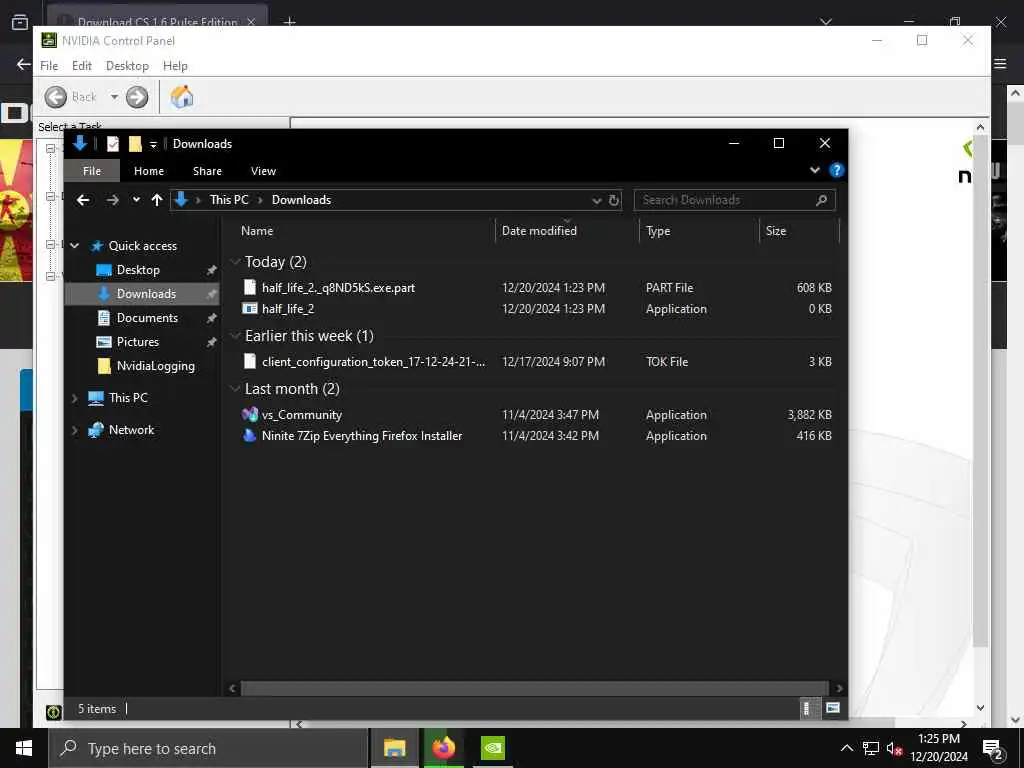This screenshot has width=1024, height=768.
Task: Open Edit menu in NVIDIA Control Panel
Action: coord(82,66)
